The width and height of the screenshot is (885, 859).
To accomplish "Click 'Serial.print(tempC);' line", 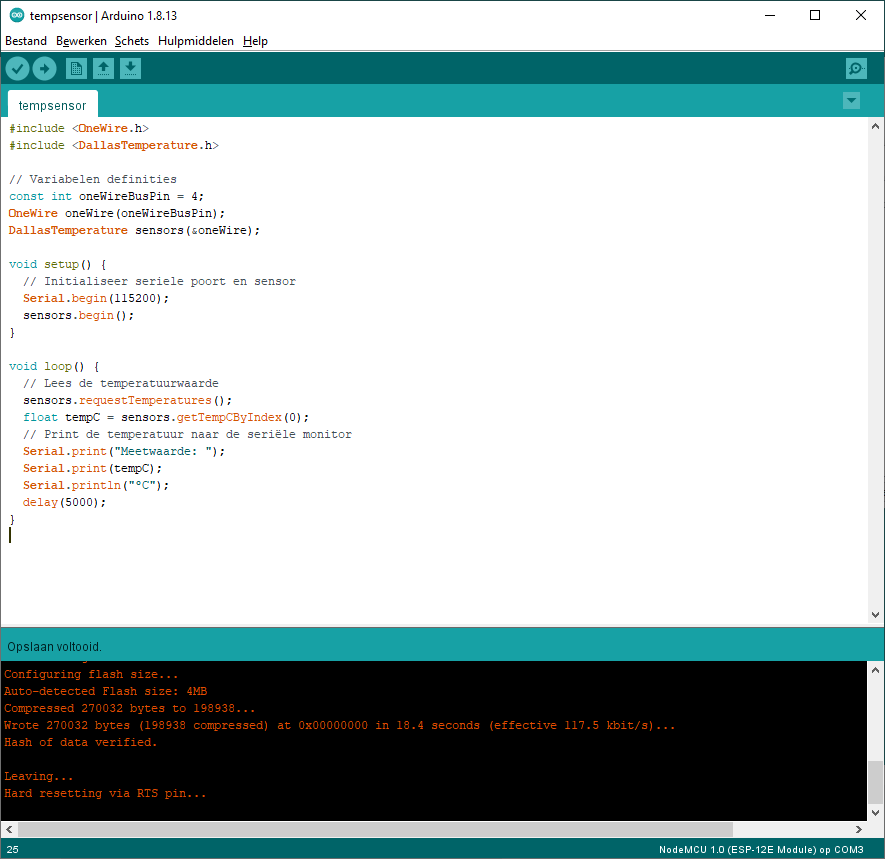I will [x=92, y=468].
